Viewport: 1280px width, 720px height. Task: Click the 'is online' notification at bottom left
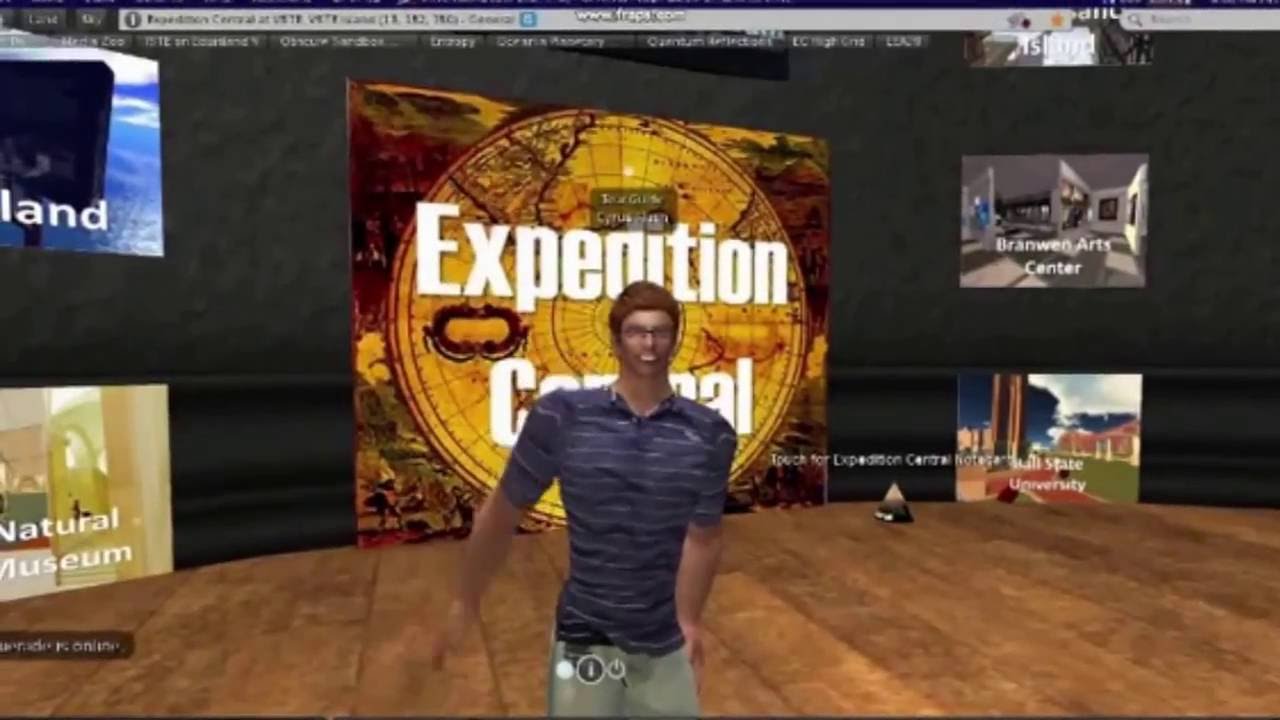click(65, 646)
